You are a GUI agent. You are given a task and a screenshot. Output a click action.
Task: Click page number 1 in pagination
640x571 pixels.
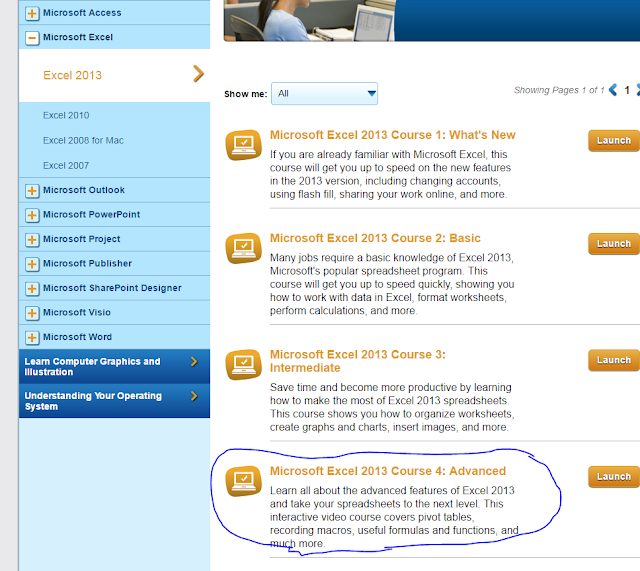(x=627, y=90)
